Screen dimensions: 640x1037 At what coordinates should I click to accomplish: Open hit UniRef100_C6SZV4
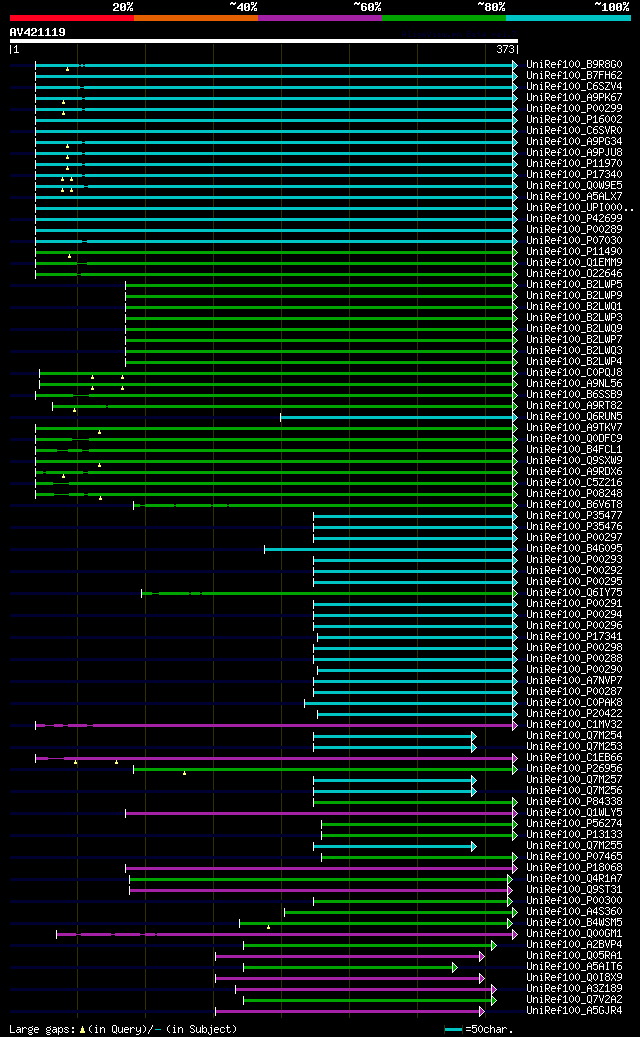[x=574, y=87]
